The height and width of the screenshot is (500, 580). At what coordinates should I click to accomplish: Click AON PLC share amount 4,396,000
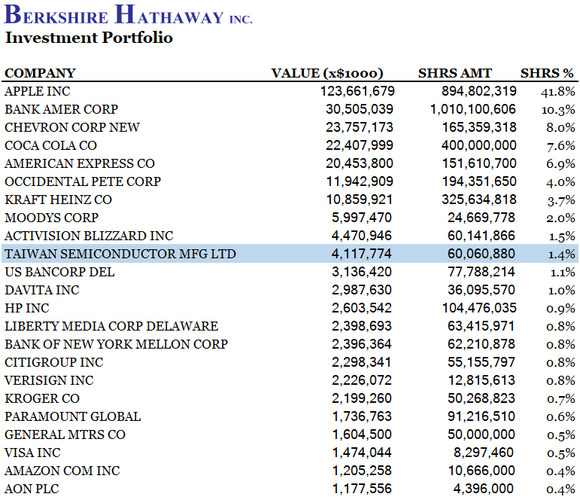point(483,489)
